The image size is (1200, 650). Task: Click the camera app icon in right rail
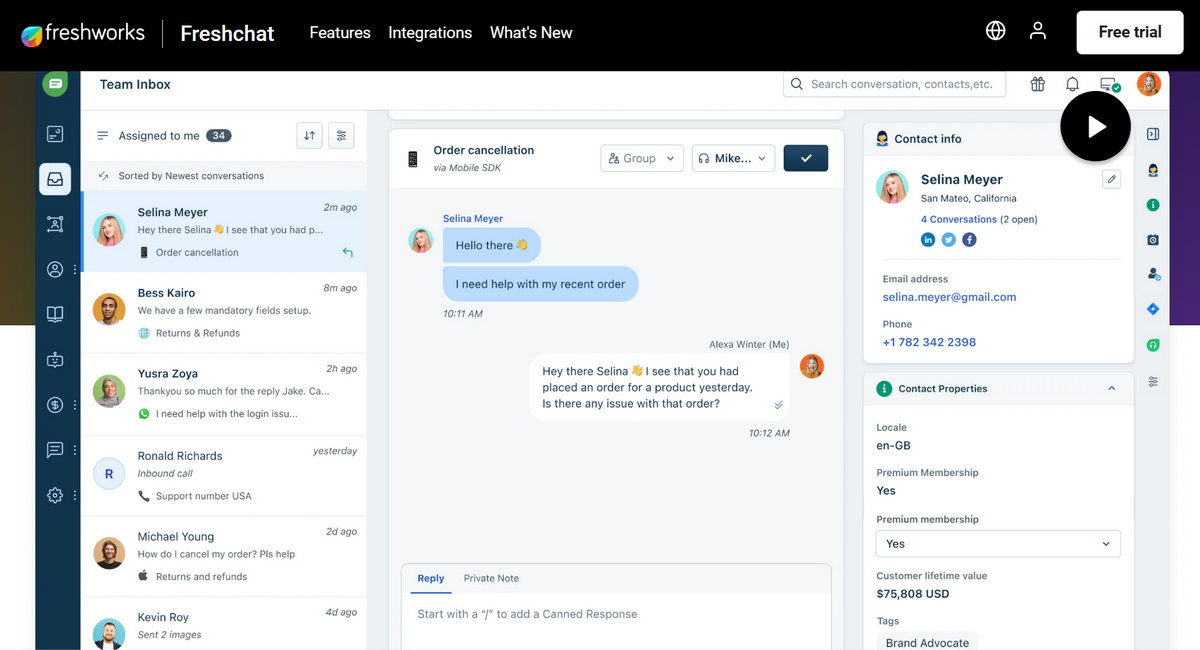tap(1153, 240)
